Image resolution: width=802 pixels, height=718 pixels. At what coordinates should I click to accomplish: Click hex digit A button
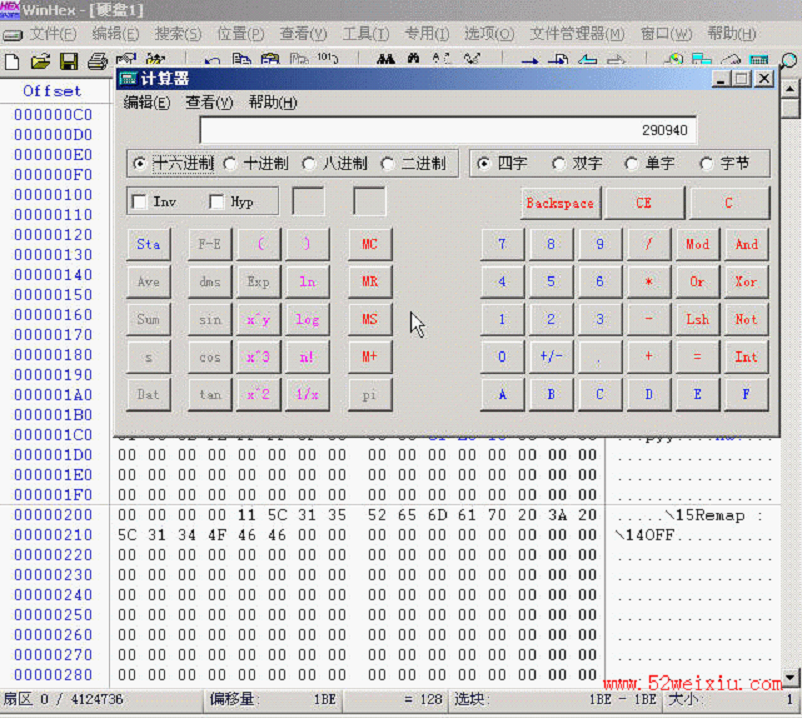pos(502,394)
